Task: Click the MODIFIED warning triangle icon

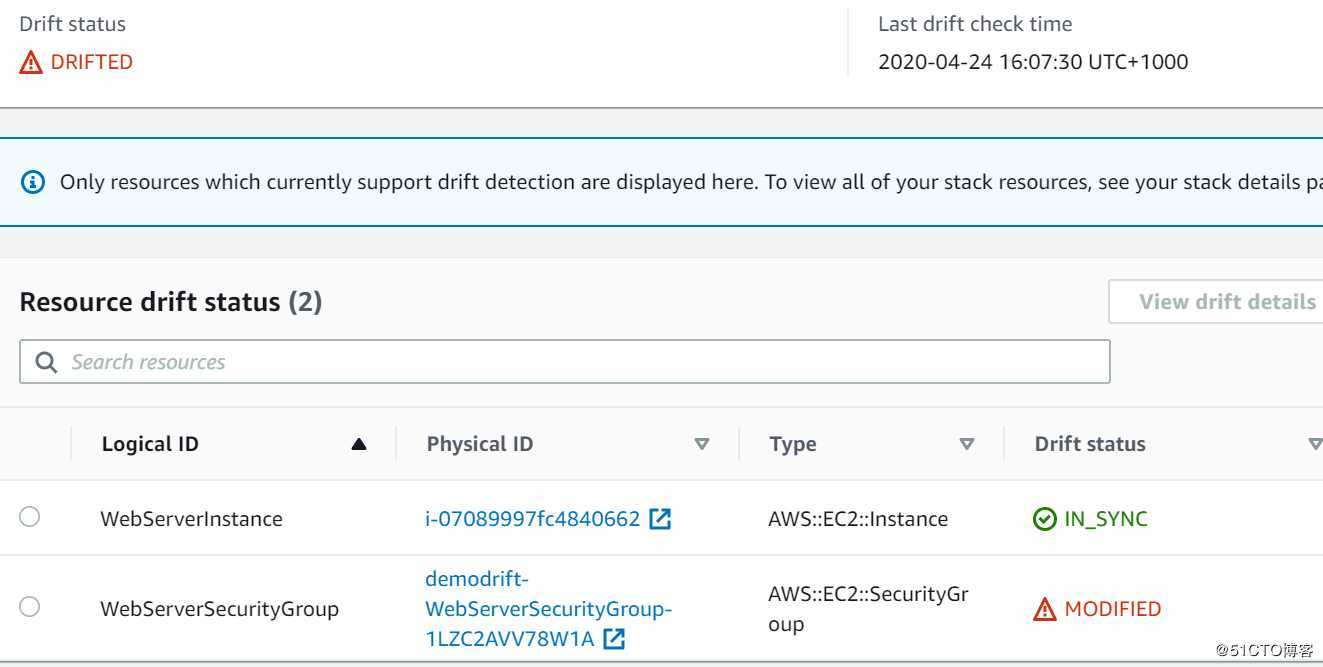Action: point(1044,609)
